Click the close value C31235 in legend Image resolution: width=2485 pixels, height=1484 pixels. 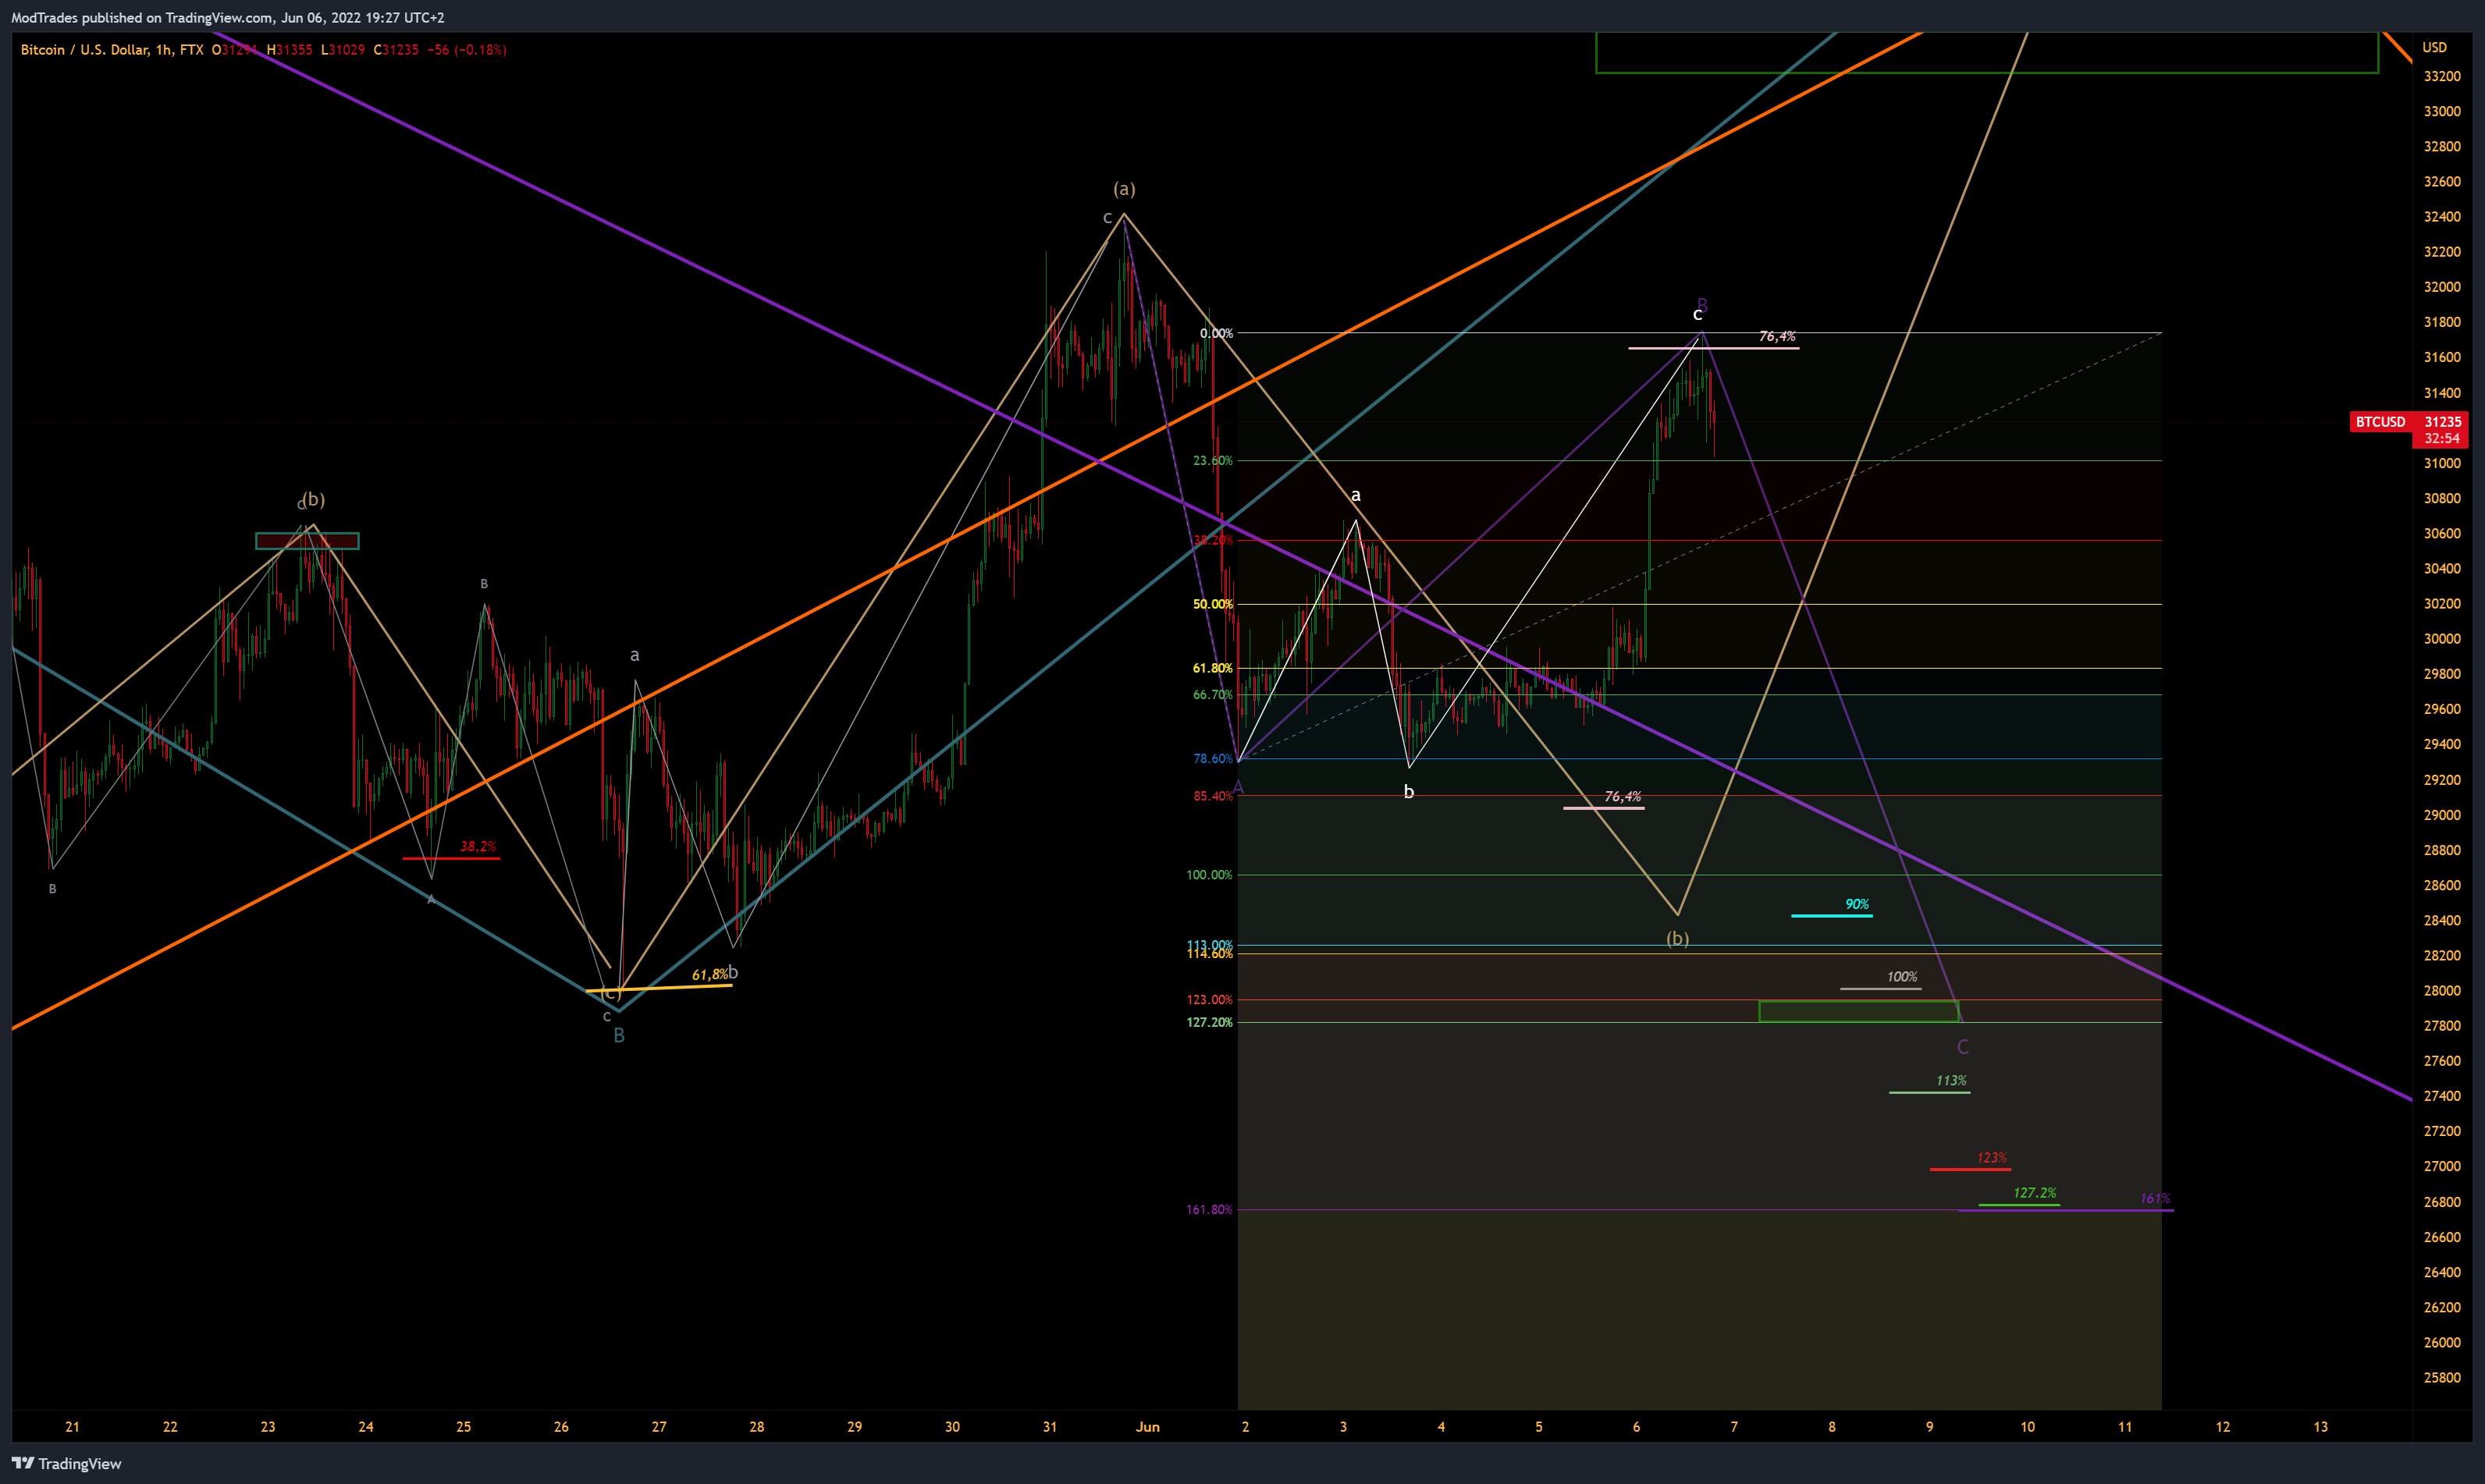(x=396, y=49)
